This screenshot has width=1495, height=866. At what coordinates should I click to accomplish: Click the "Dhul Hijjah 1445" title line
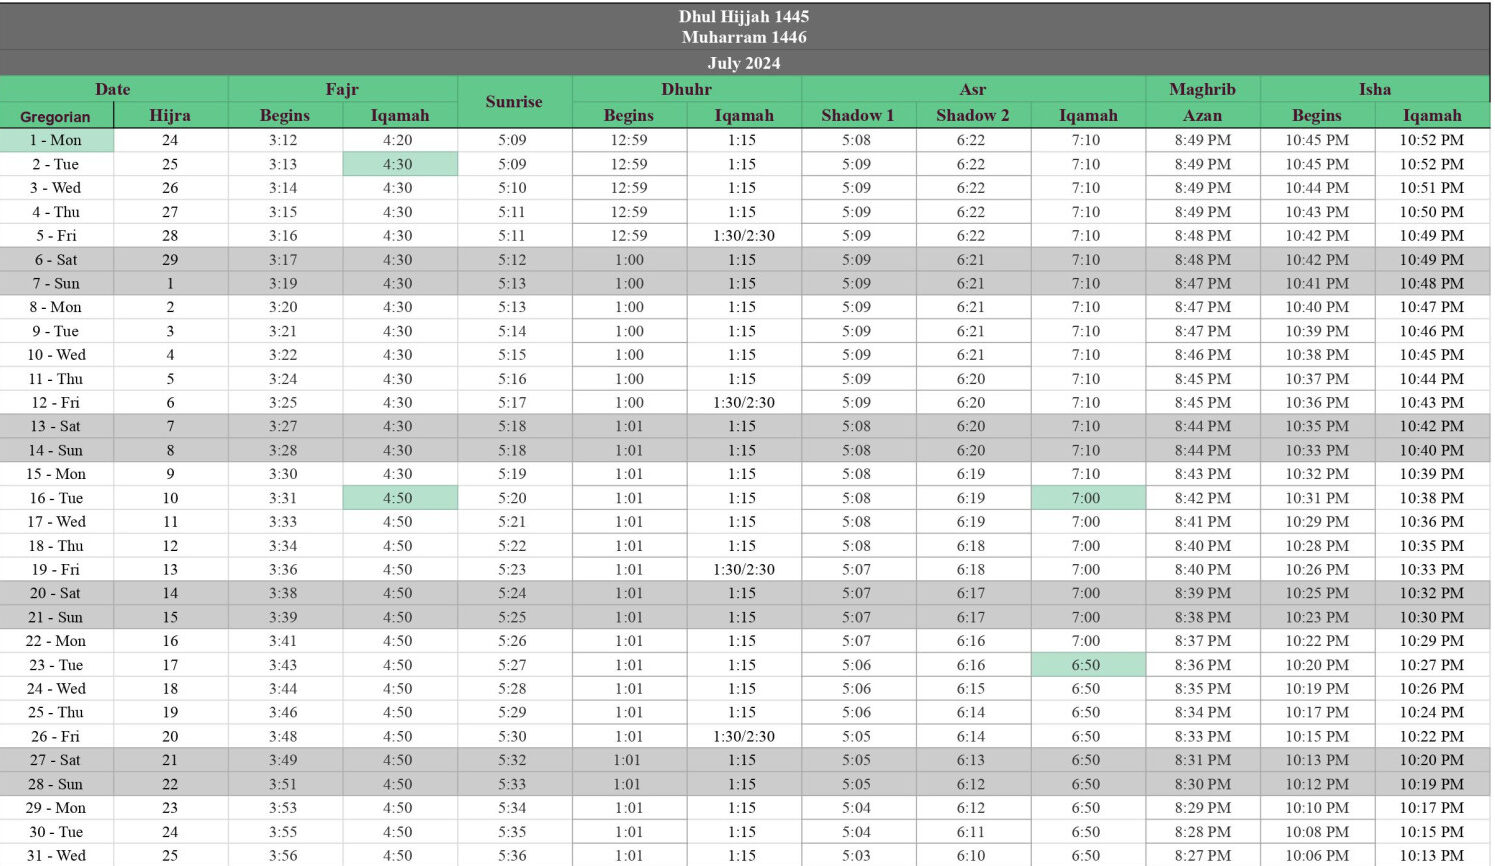[744, 16]
